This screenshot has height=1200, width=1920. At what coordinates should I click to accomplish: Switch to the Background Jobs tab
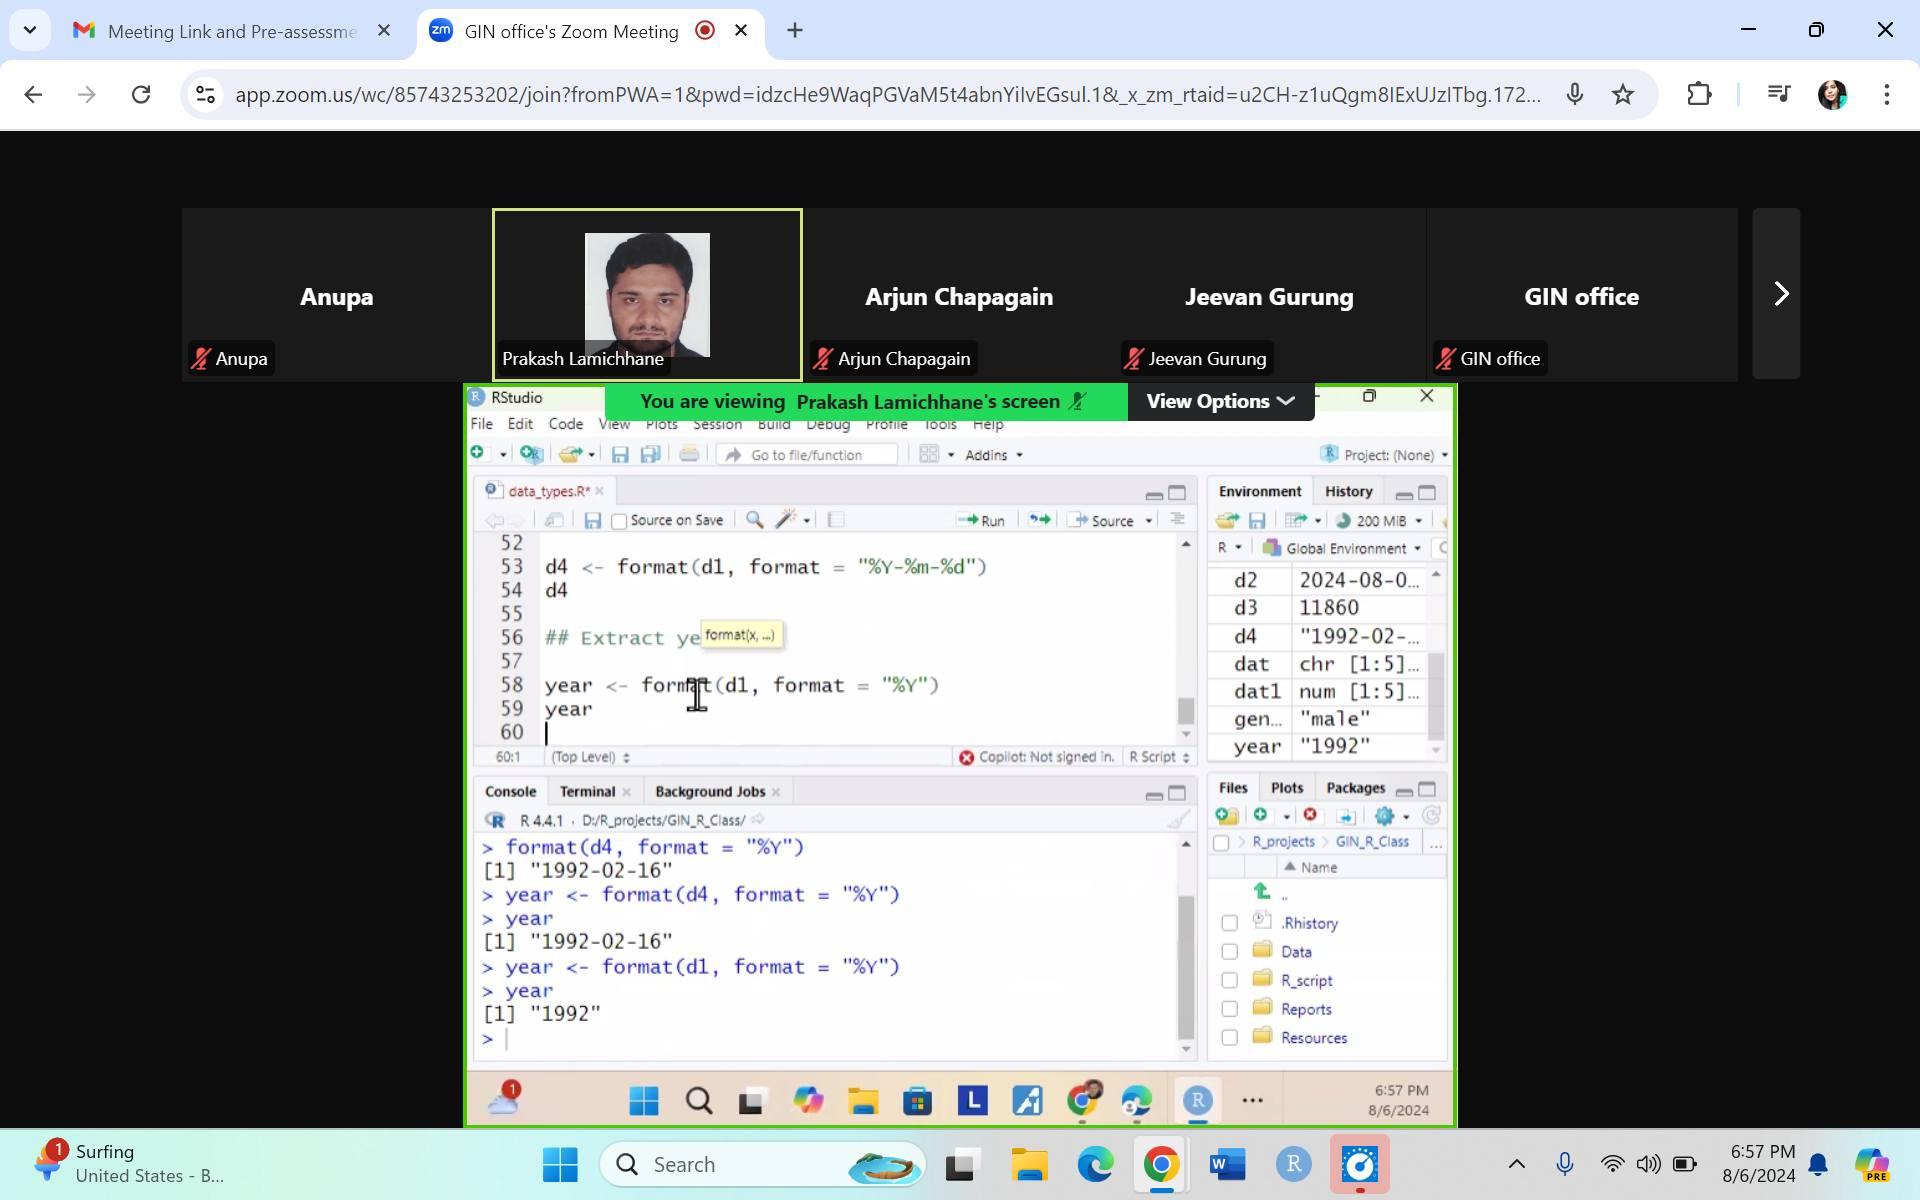pos(710,790)
